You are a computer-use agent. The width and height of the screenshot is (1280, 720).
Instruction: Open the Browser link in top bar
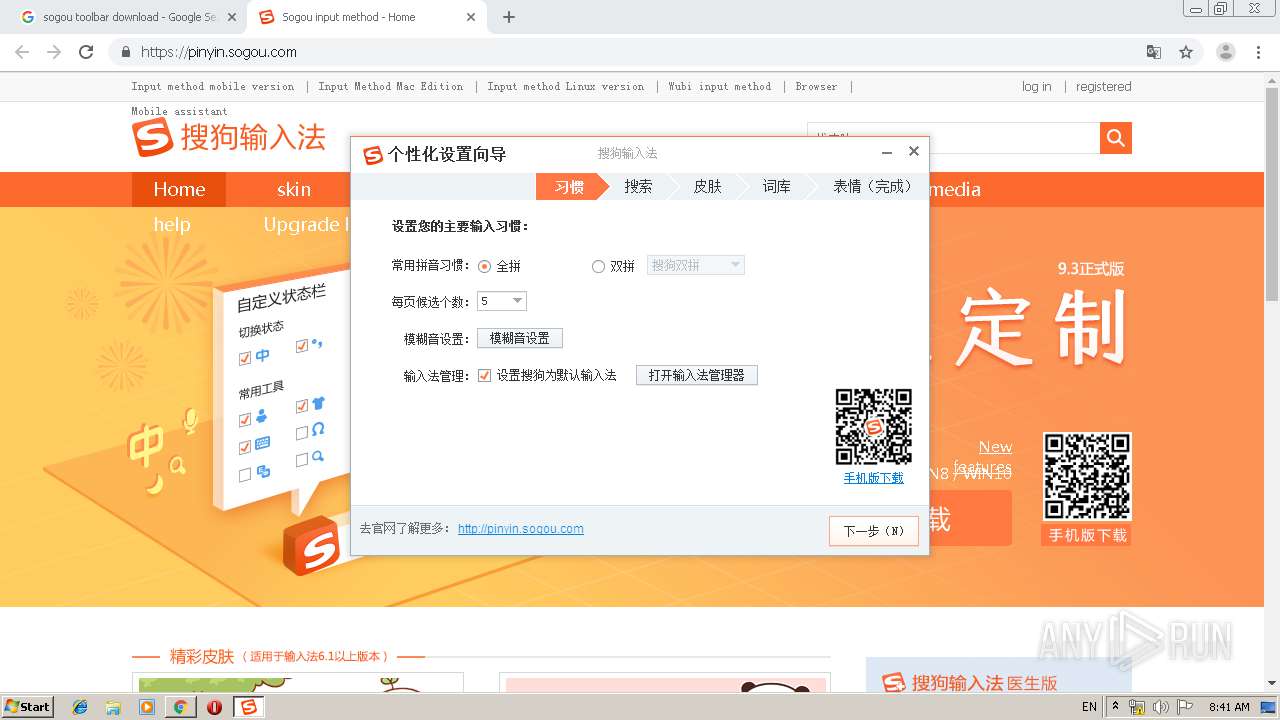(x=816, y=86)
